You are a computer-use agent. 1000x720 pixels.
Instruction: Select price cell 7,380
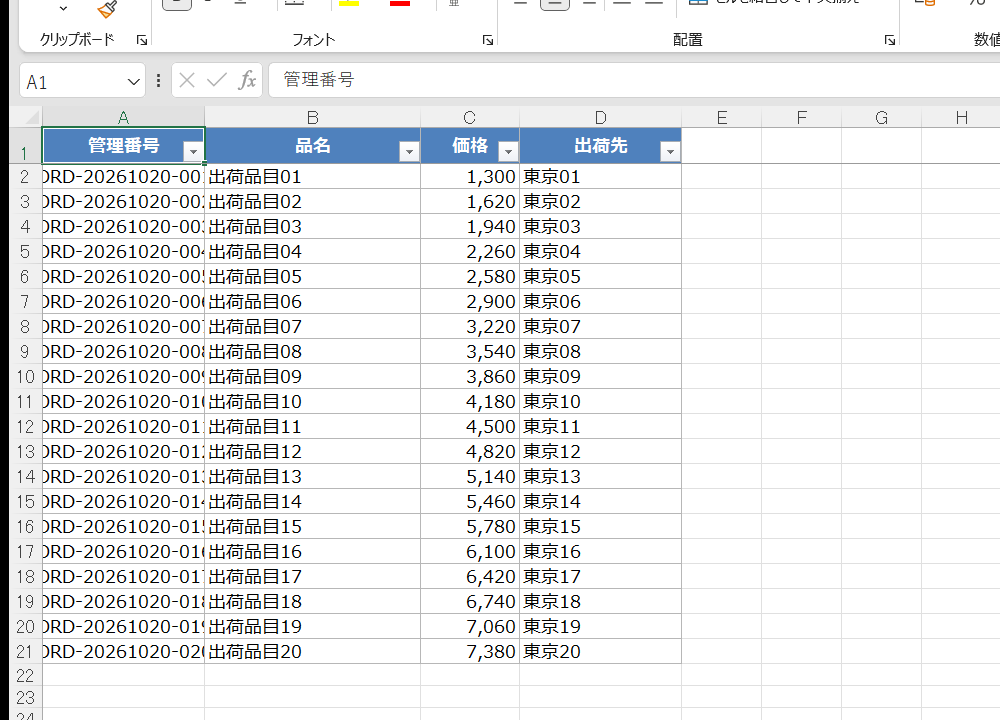coord(470,652)
